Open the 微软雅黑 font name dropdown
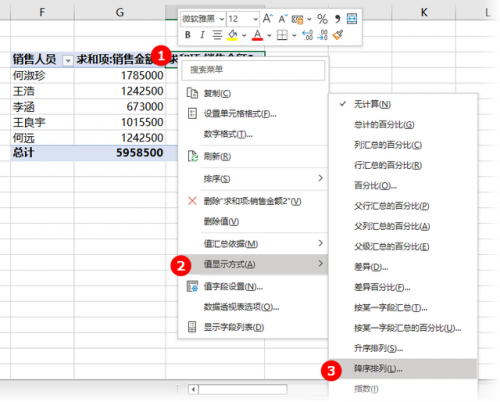500x402 pixels. [222, 19]
